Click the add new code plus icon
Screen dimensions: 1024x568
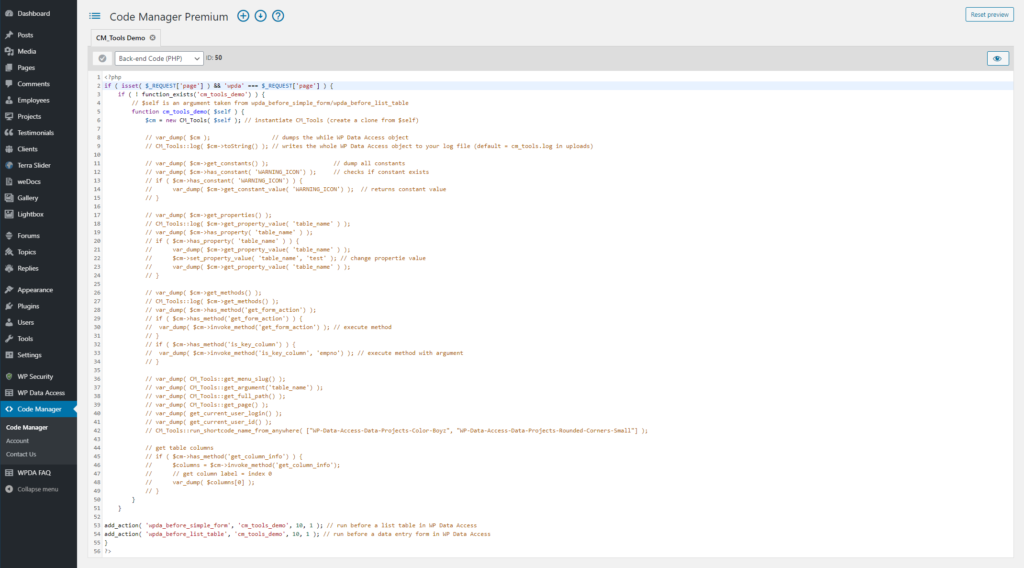click(x=243, y=16)
